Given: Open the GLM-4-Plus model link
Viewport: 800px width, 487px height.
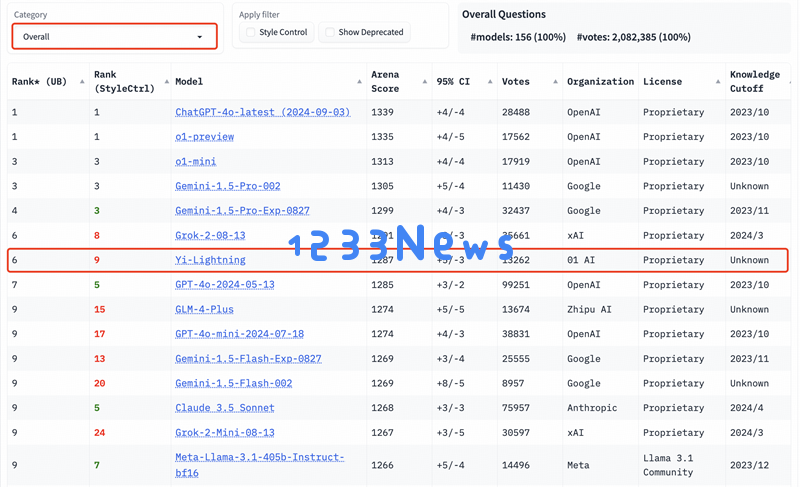Looking at the screenshot, I should click(x=204, y=310).
